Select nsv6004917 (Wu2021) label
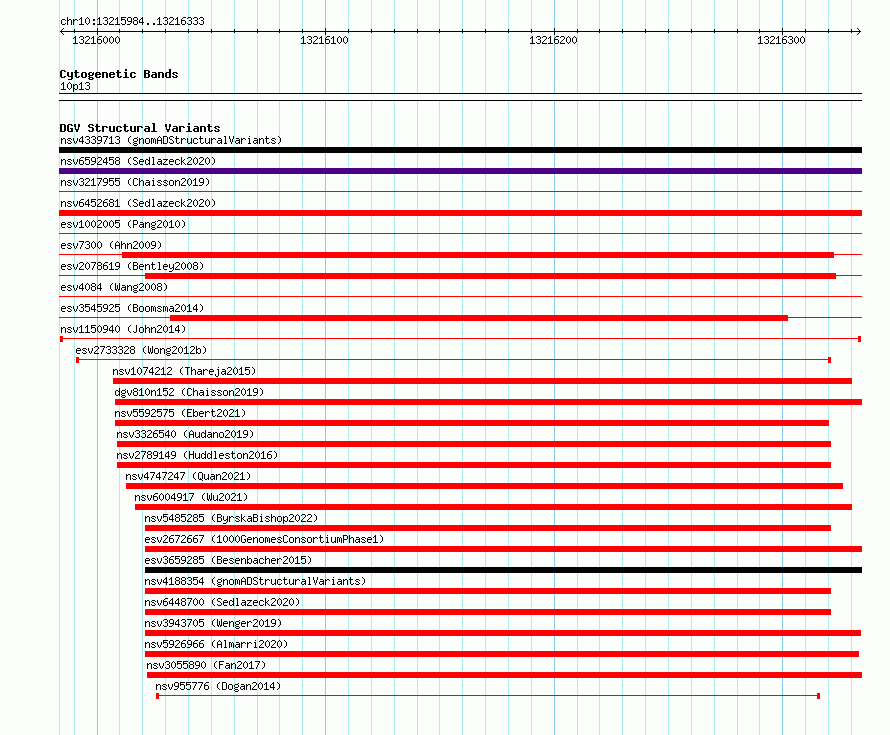 (191, 497)
